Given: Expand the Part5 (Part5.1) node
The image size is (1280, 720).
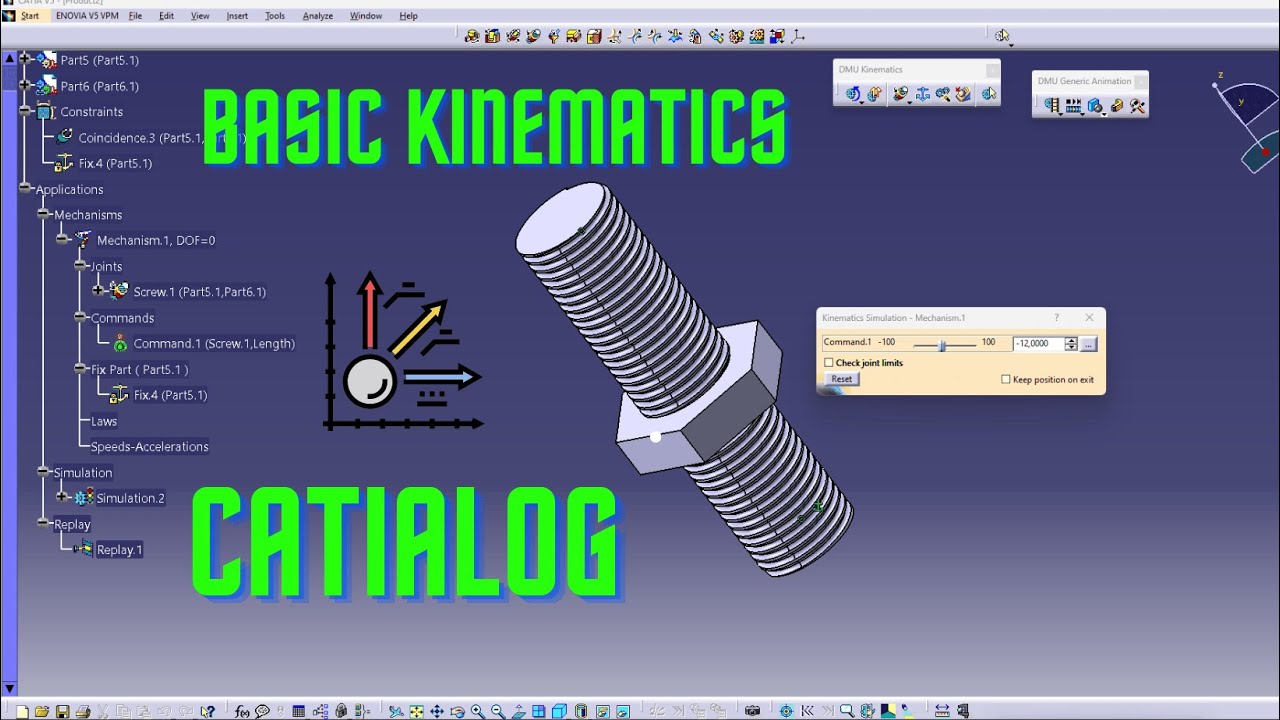Looking at the screenshot, I should [25, 60].
